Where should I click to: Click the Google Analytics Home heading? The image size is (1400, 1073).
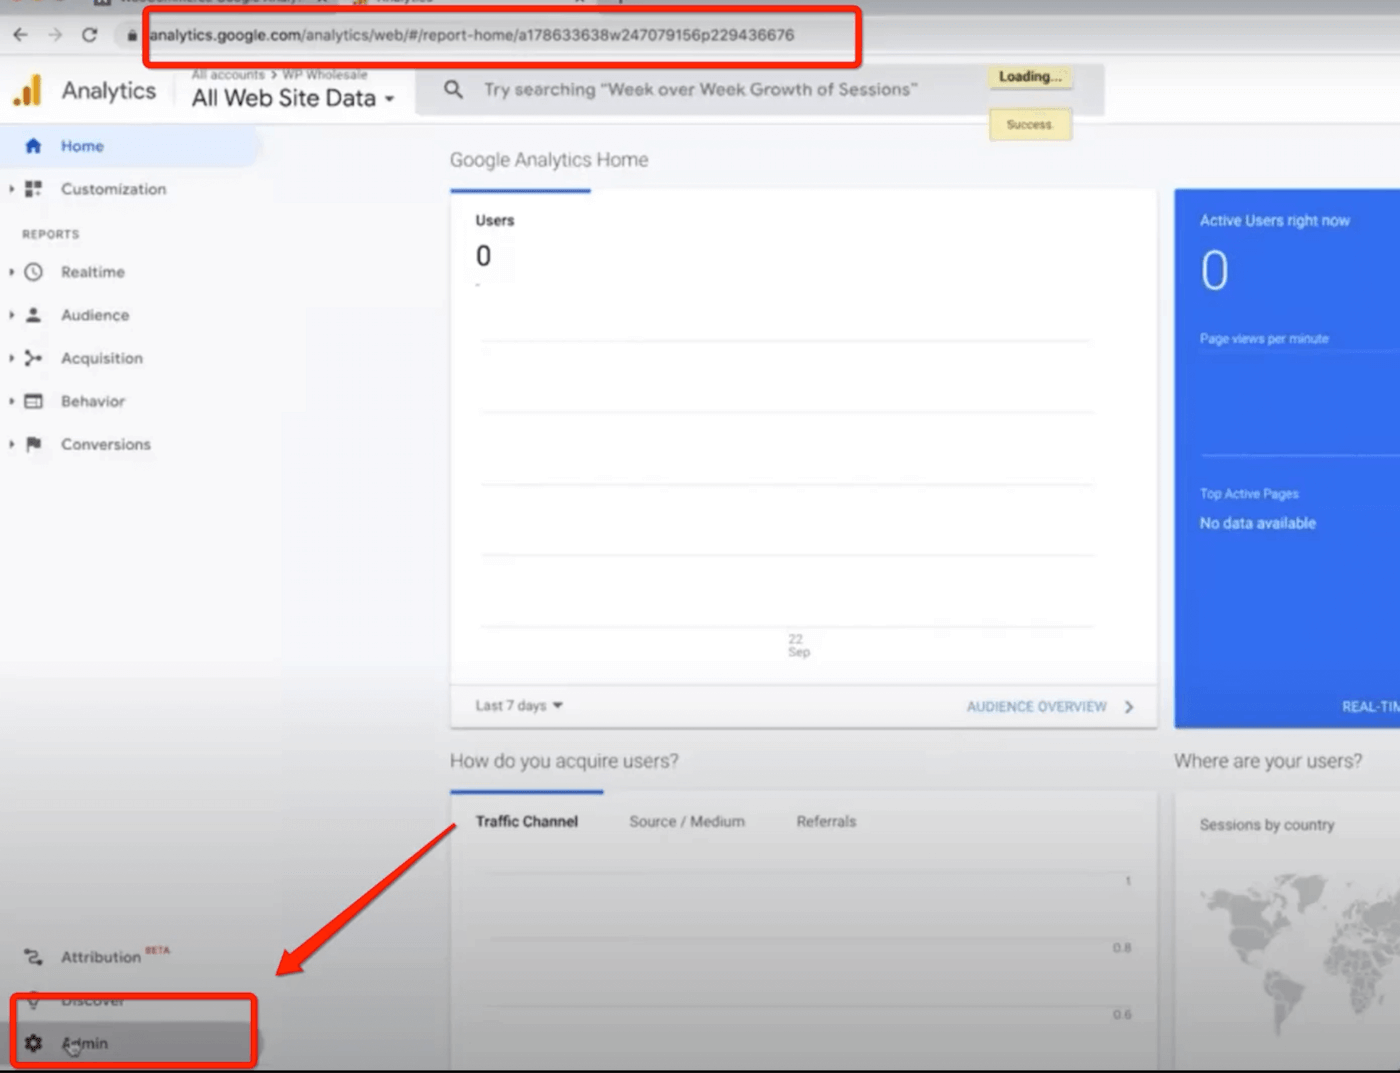point(549,160)
